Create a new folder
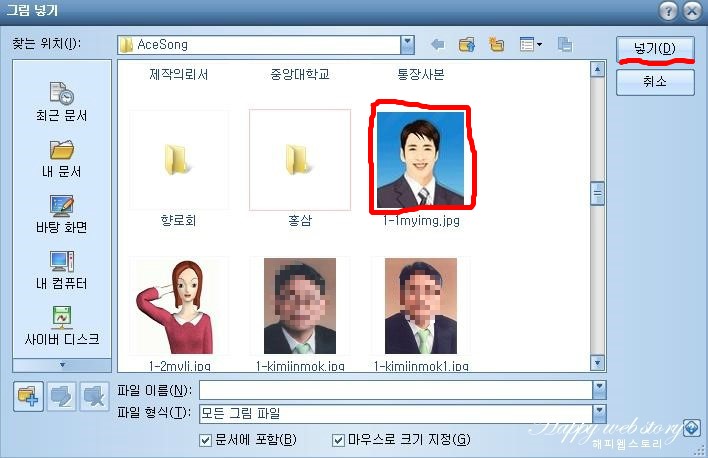 point(496,44)
